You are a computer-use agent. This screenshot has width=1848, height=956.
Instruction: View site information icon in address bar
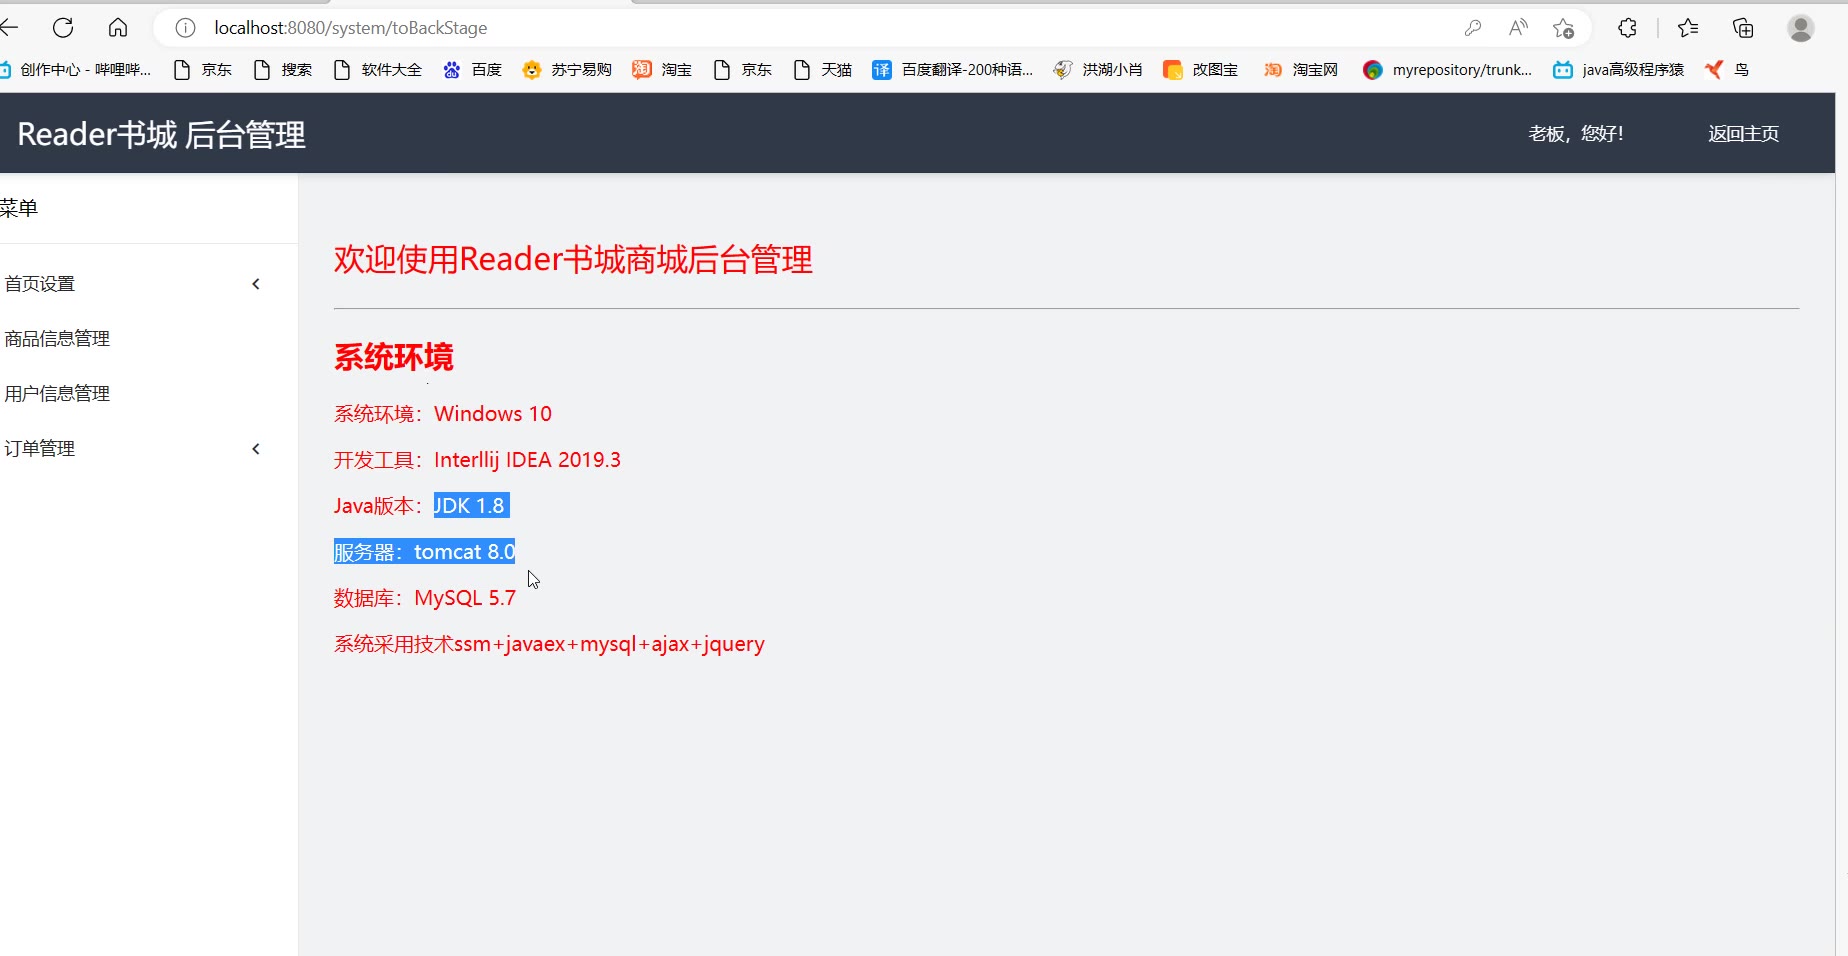point(185,28)
